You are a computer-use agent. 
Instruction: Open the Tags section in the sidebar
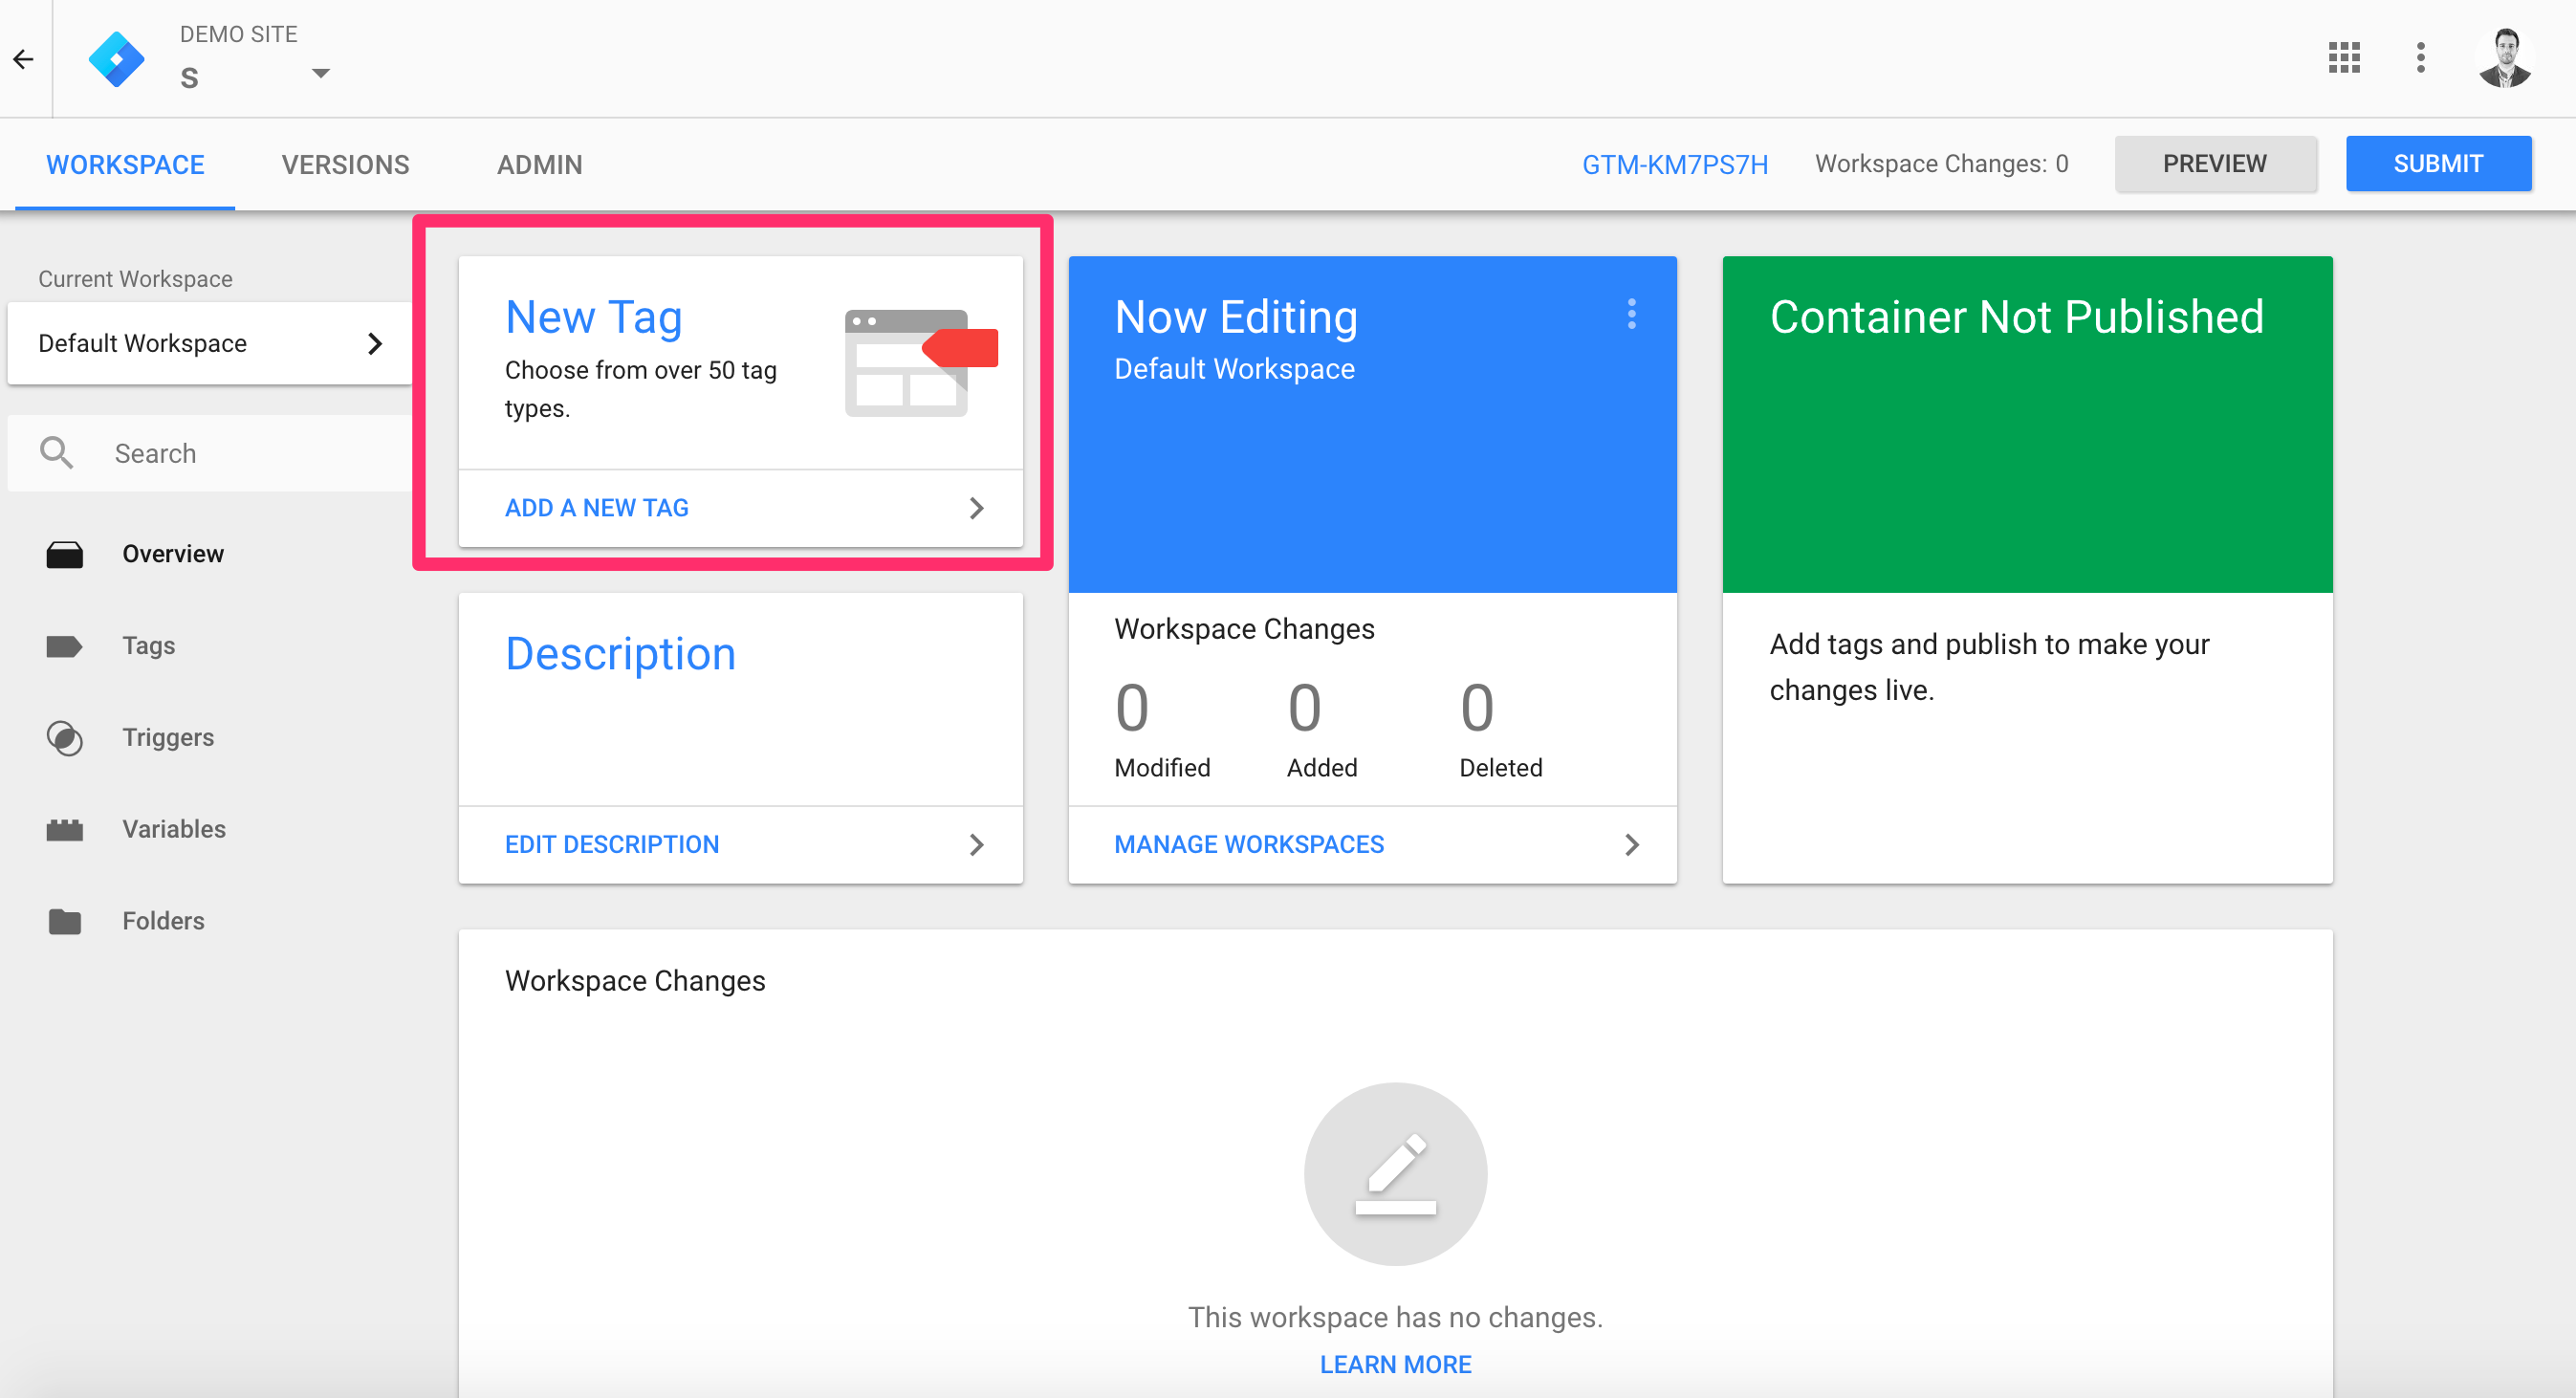[148, 645]
